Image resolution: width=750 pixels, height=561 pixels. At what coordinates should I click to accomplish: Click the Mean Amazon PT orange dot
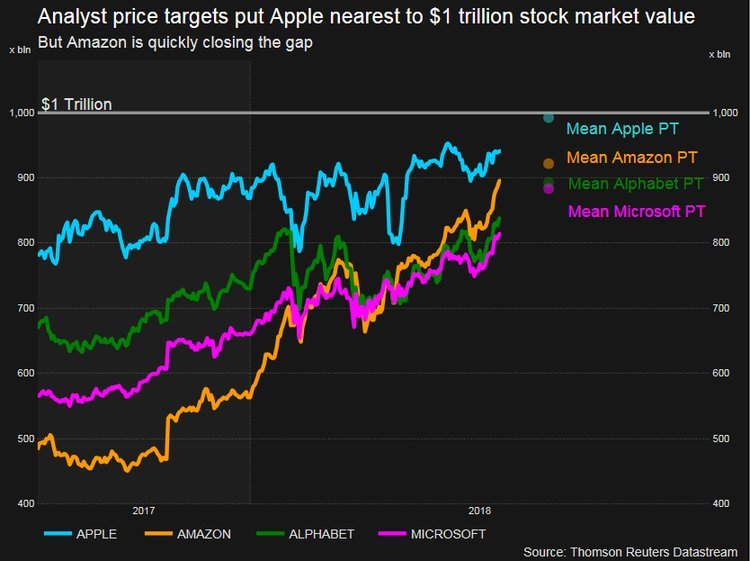tap(548, 162)
